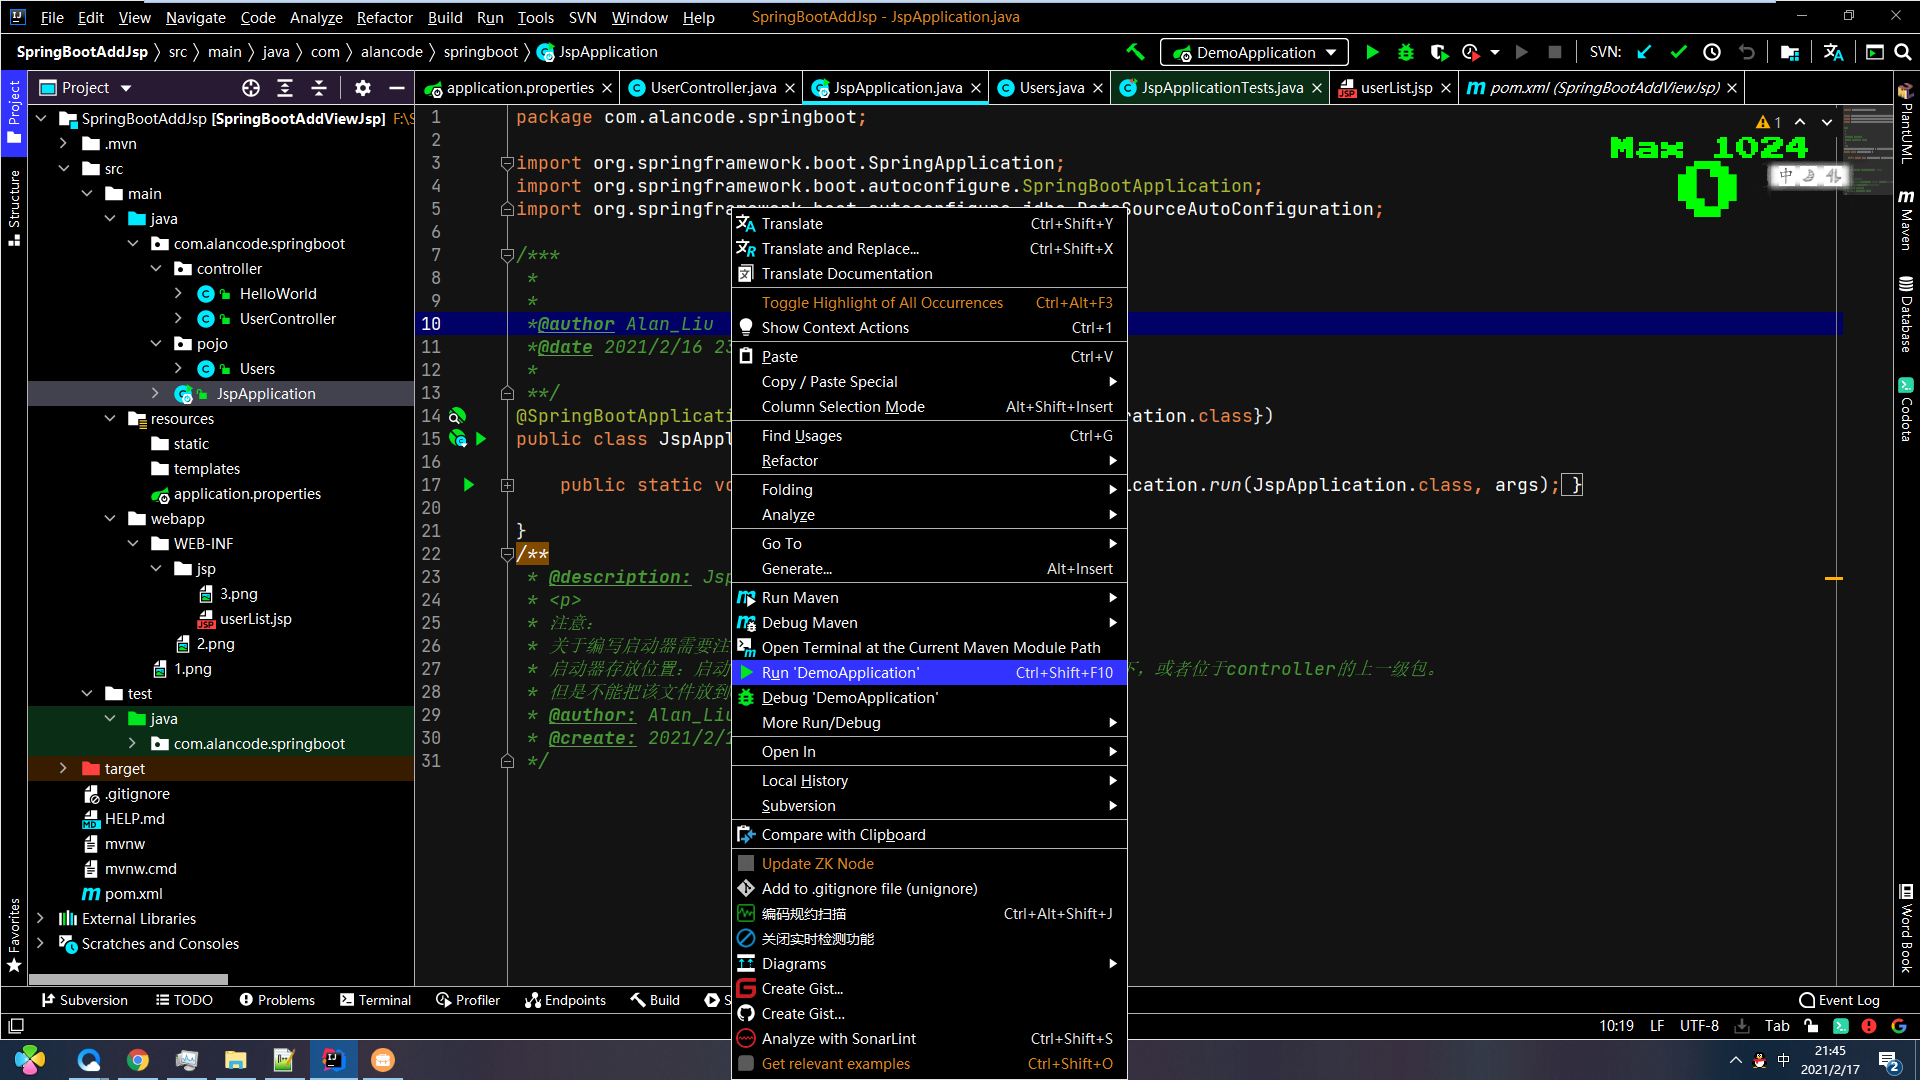Toggle read-only lock icon in status bar
This screenshot has height=1080, width=1920.
click(x=1811, y=1026)
